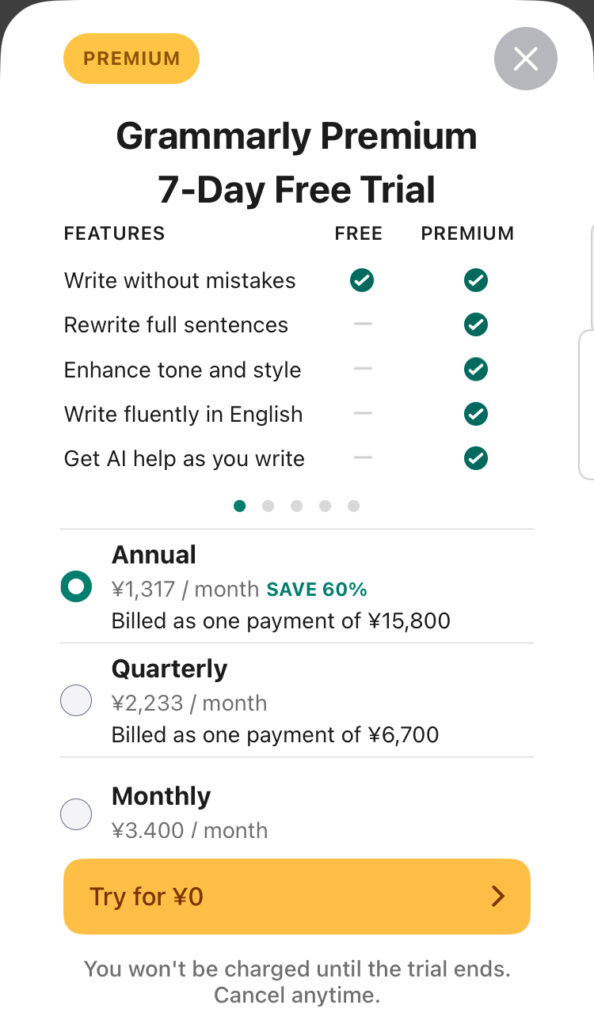The image size is (594, 1024).
Task: Click the last carousel dot
Action: pyautogui.click(x=354, y=506)
